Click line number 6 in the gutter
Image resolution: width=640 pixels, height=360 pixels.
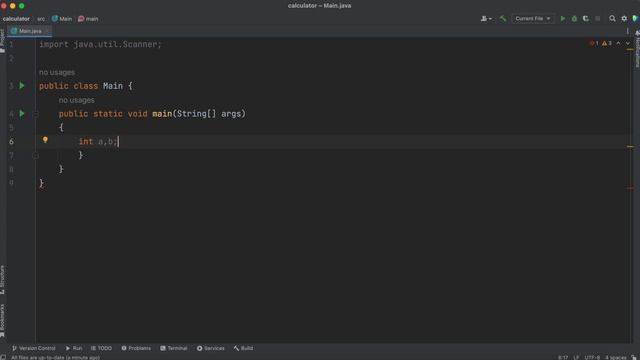tap(11, 142)
